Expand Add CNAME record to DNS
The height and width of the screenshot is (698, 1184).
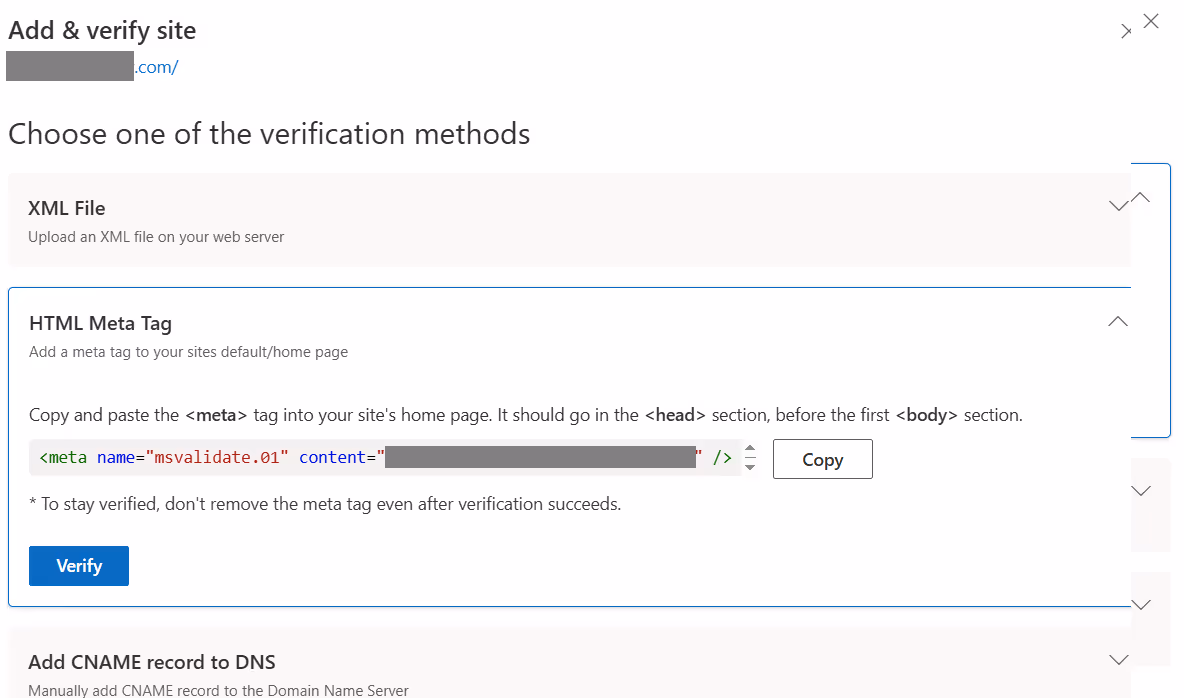1118,659
